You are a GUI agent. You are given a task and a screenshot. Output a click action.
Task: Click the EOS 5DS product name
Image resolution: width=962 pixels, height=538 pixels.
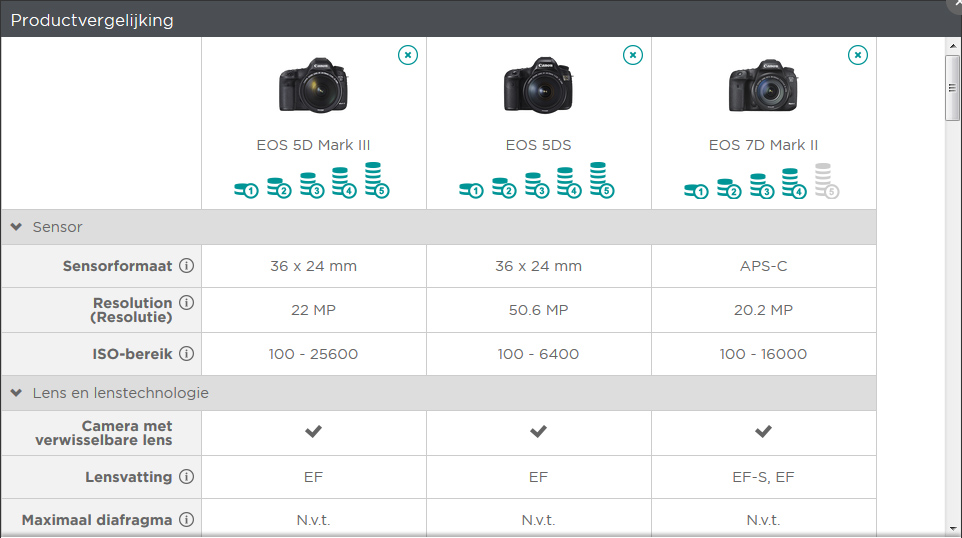538,145
